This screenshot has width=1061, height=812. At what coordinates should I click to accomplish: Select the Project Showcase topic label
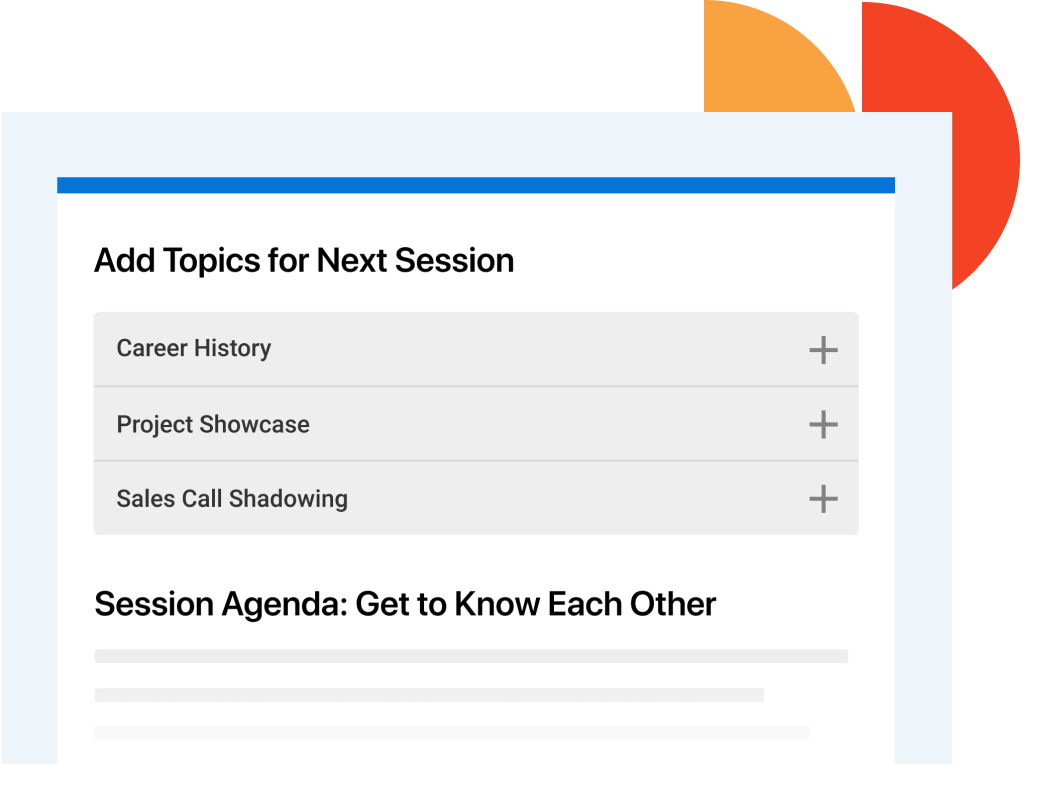coord(213,424)
